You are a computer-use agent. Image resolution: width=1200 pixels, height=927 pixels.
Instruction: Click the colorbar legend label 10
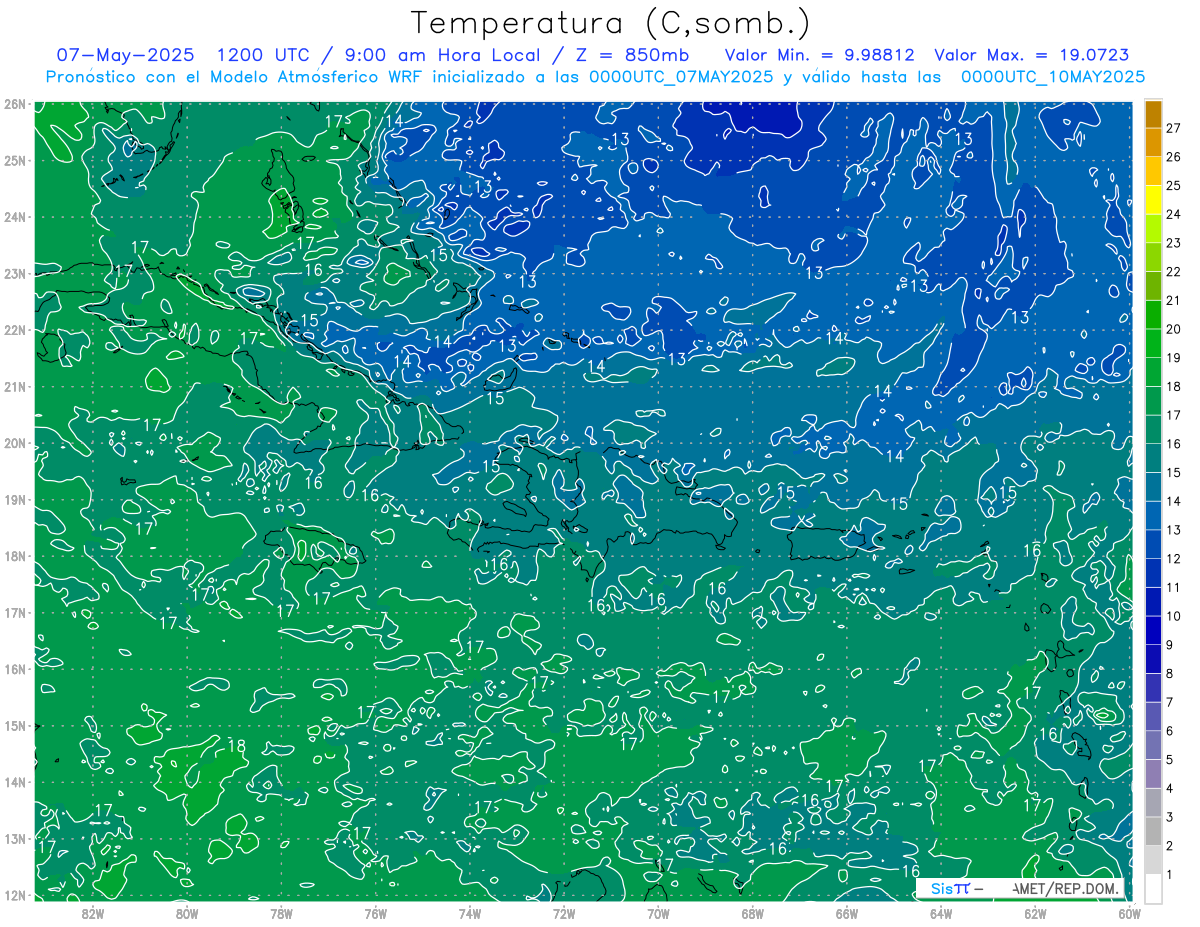pyautogui.click(x=1174, y=616)
